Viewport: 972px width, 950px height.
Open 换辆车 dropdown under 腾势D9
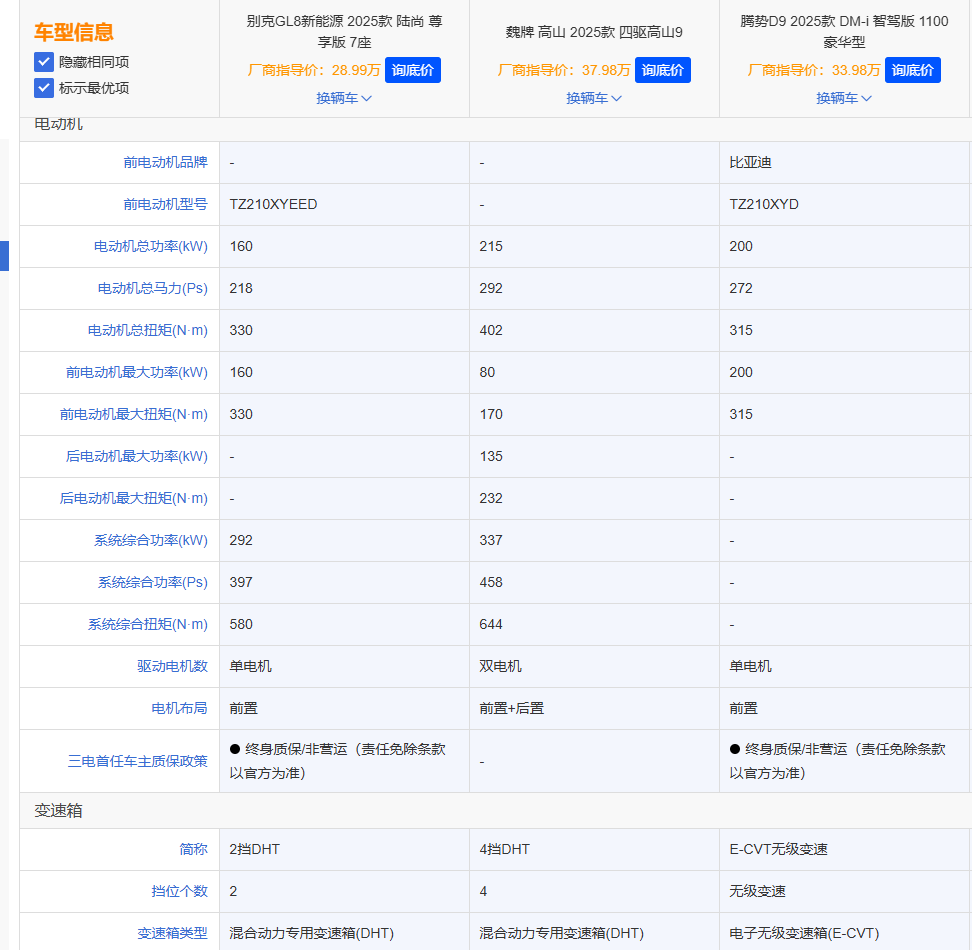coord(844,98)
